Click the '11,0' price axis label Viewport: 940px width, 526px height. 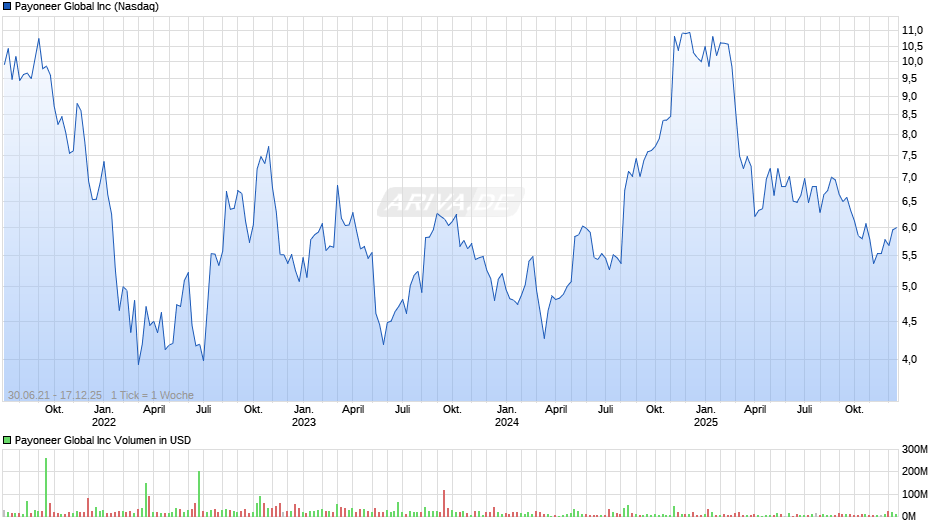(x=912, y=30)
